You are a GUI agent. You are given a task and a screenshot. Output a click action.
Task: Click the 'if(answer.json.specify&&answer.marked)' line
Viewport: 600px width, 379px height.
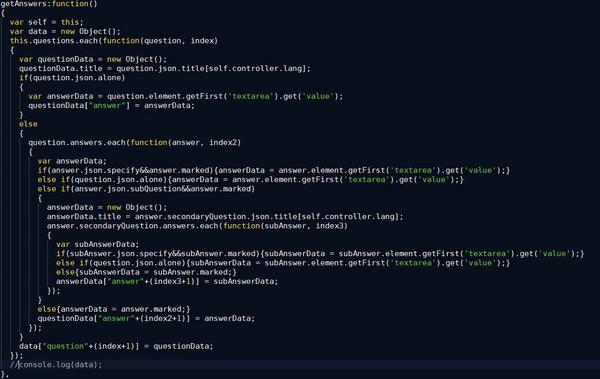(274, 170)
